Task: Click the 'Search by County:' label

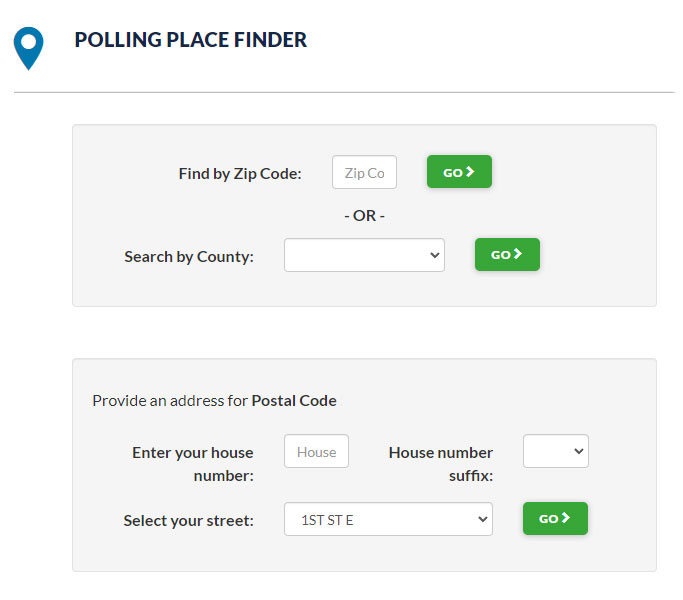Action: 189,256
